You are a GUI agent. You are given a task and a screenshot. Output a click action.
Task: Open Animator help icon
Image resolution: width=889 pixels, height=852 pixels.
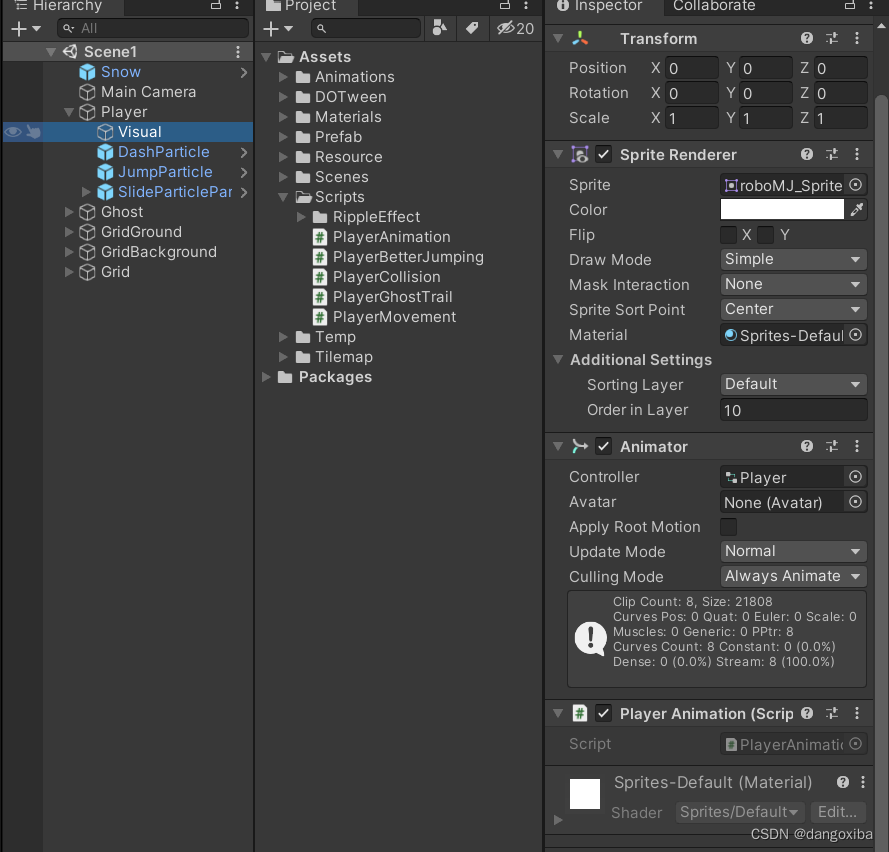(x=807, y=446)
